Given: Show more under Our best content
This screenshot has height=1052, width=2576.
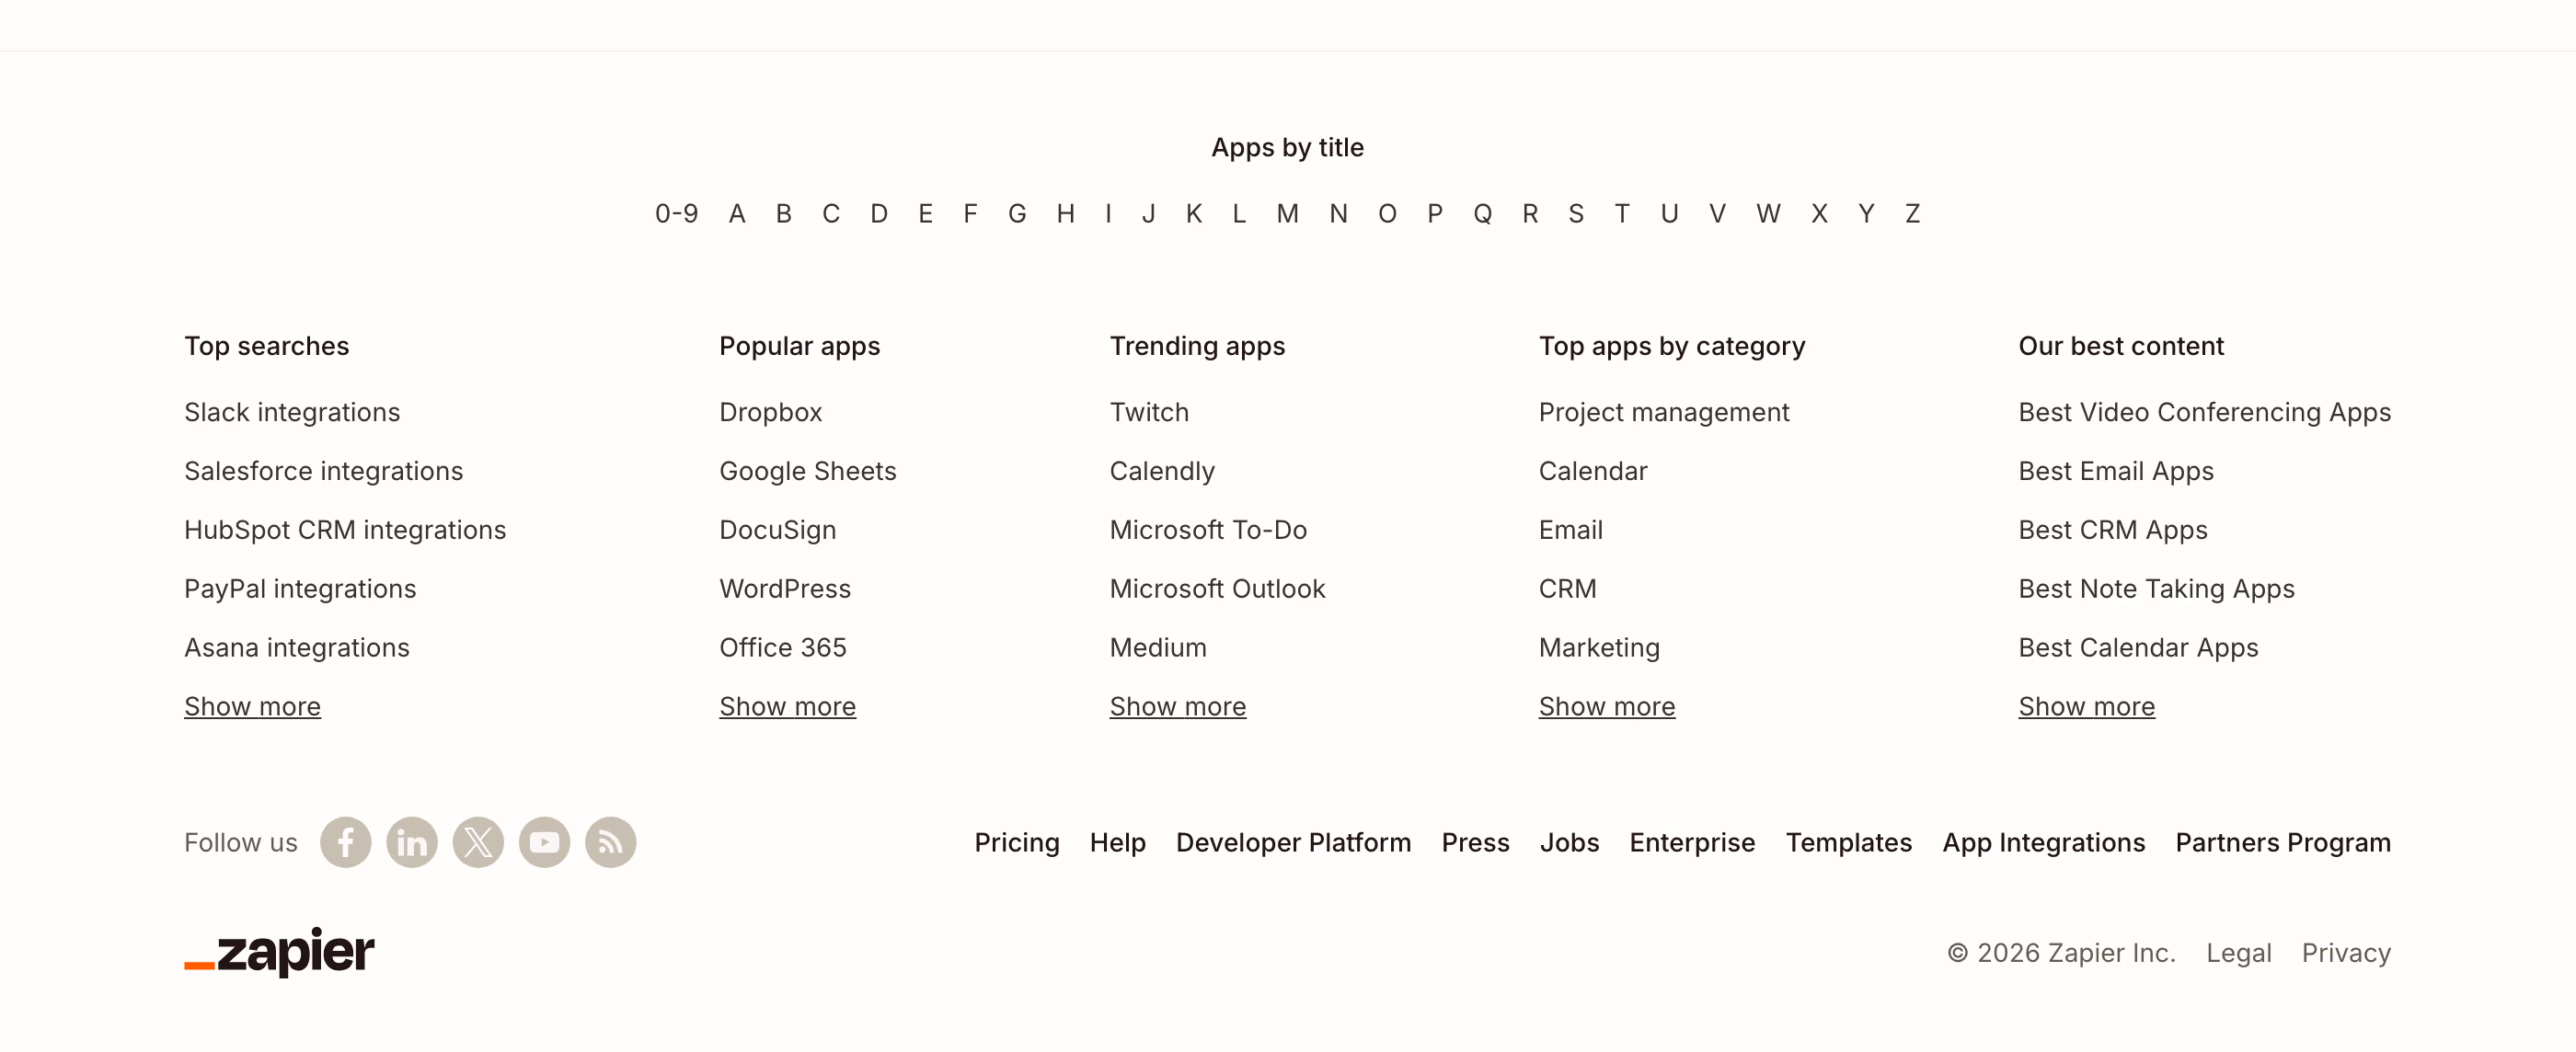Looking at the screenshot, I should pos(2086,706).
